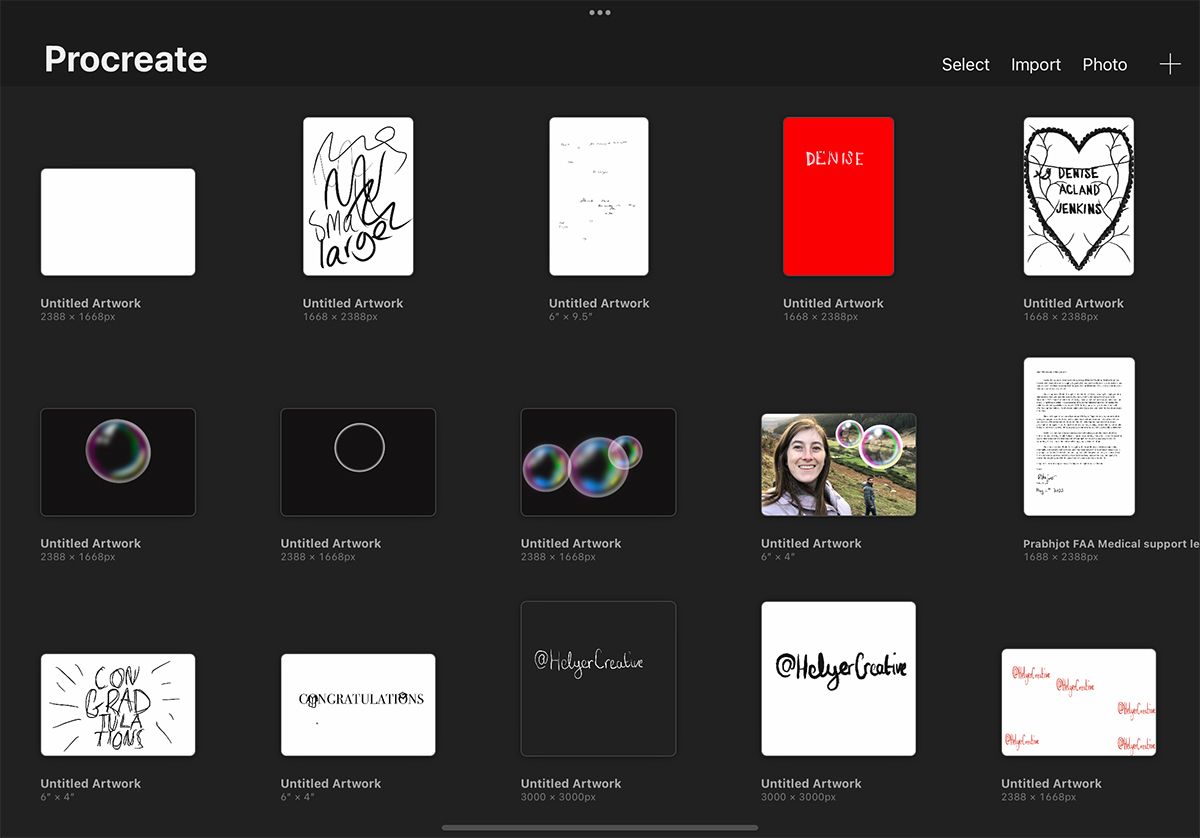1200x838 pixels.
Task: Tap the Procreate gallery title
Action: point(124,59)
